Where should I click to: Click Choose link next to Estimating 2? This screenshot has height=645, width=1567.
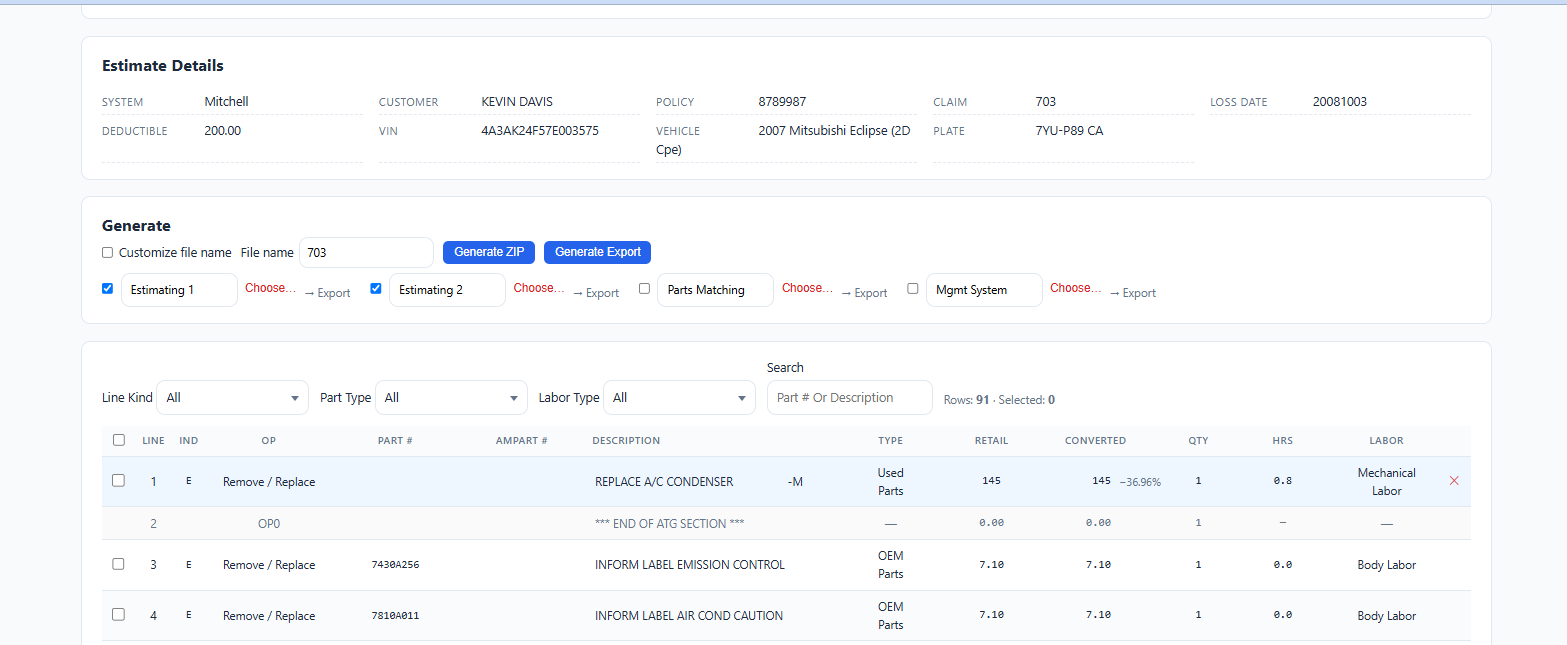tap(539, 288)
